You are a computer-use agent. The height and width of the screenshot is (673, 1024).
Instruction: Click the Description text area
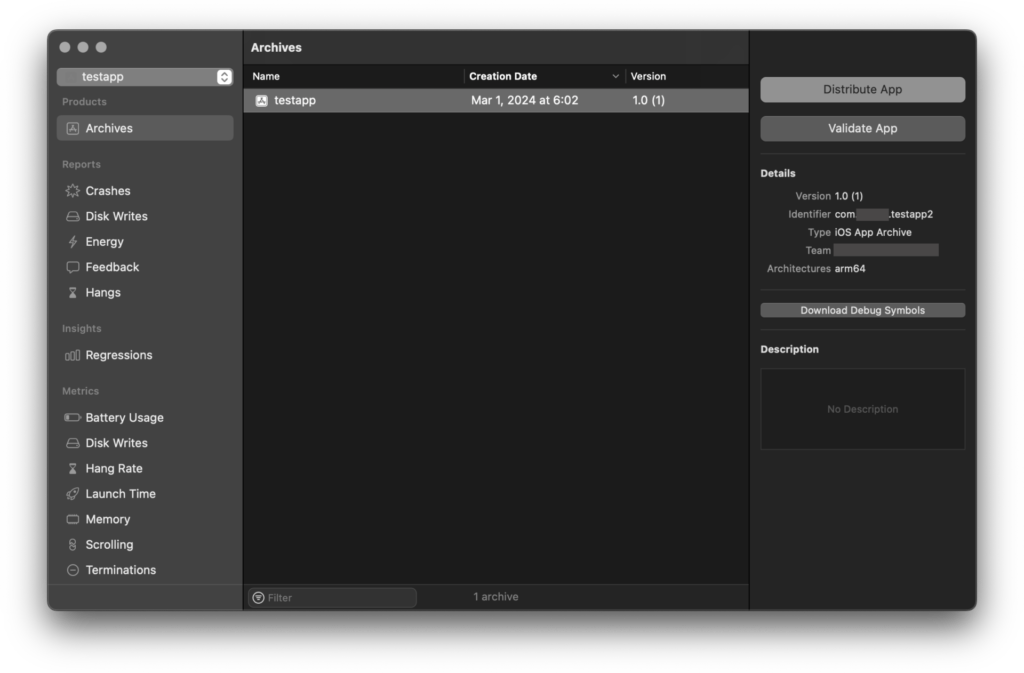pyautogui.click(x=862, y=409)
